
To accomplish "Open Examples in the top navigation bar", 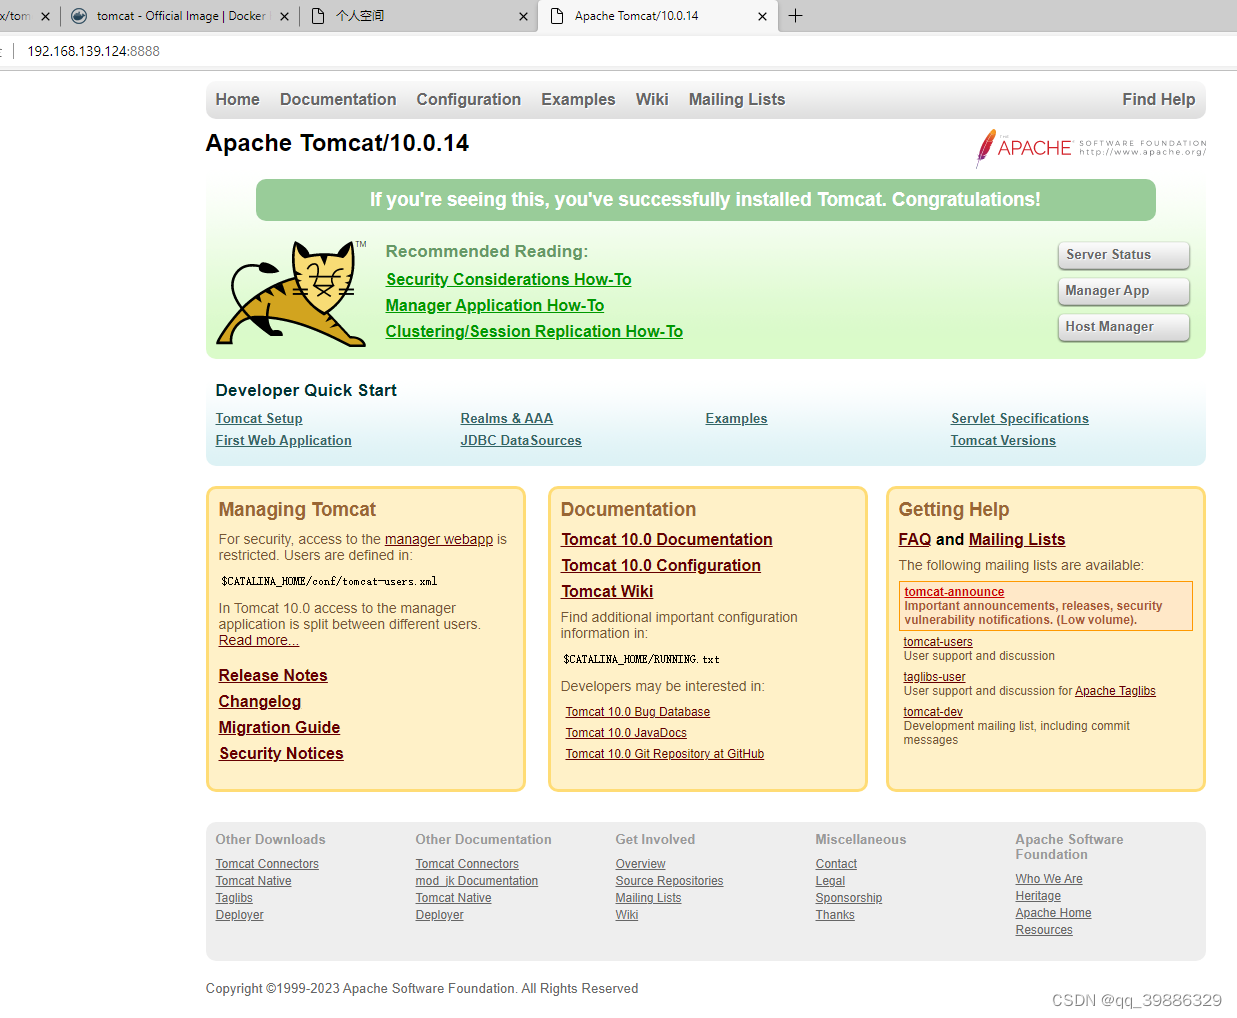I will 578,99.
